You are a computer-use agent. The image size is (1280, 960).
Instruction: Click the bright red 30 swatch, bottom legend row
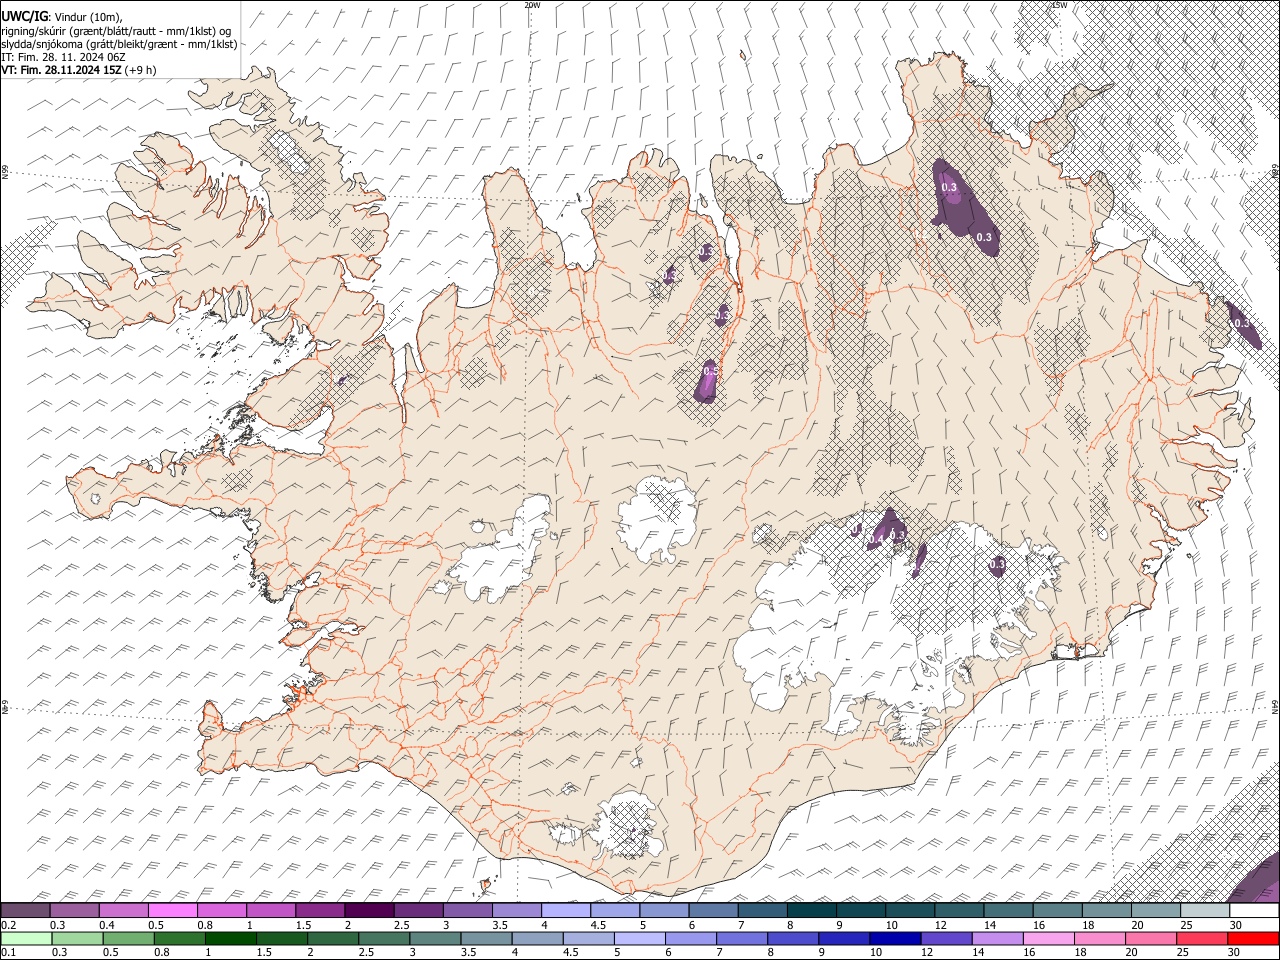click(x=1254, y=939)
